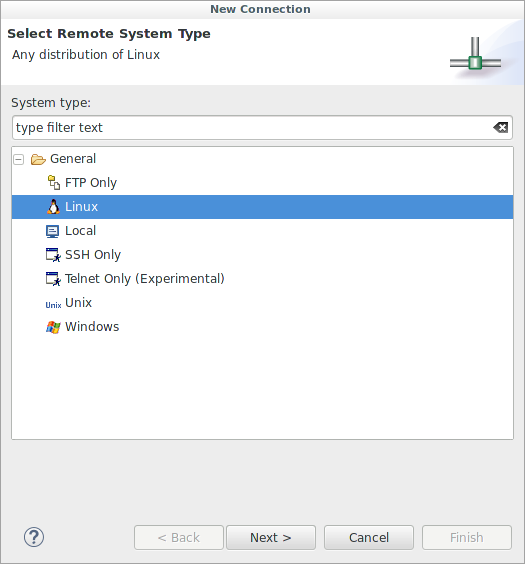Select the General category label
525x564 pixels.
point(73,159)
